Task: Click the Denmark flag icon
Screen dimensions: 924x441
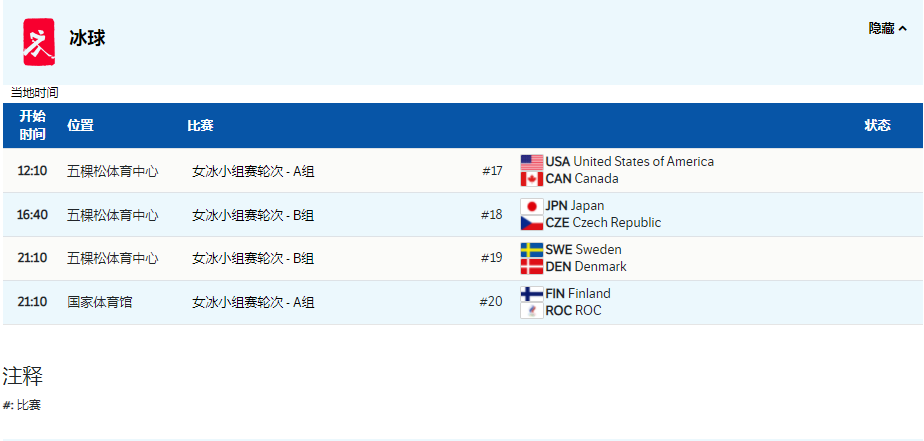Action: pos(531,267)
